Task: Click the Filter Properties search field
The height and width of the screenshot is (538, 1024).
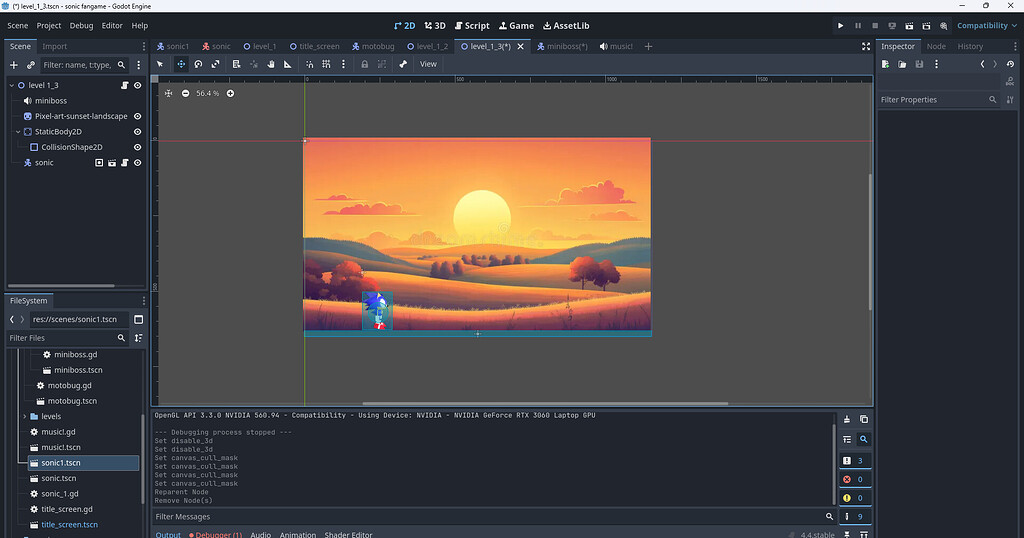Action: (x=938, y=100)
